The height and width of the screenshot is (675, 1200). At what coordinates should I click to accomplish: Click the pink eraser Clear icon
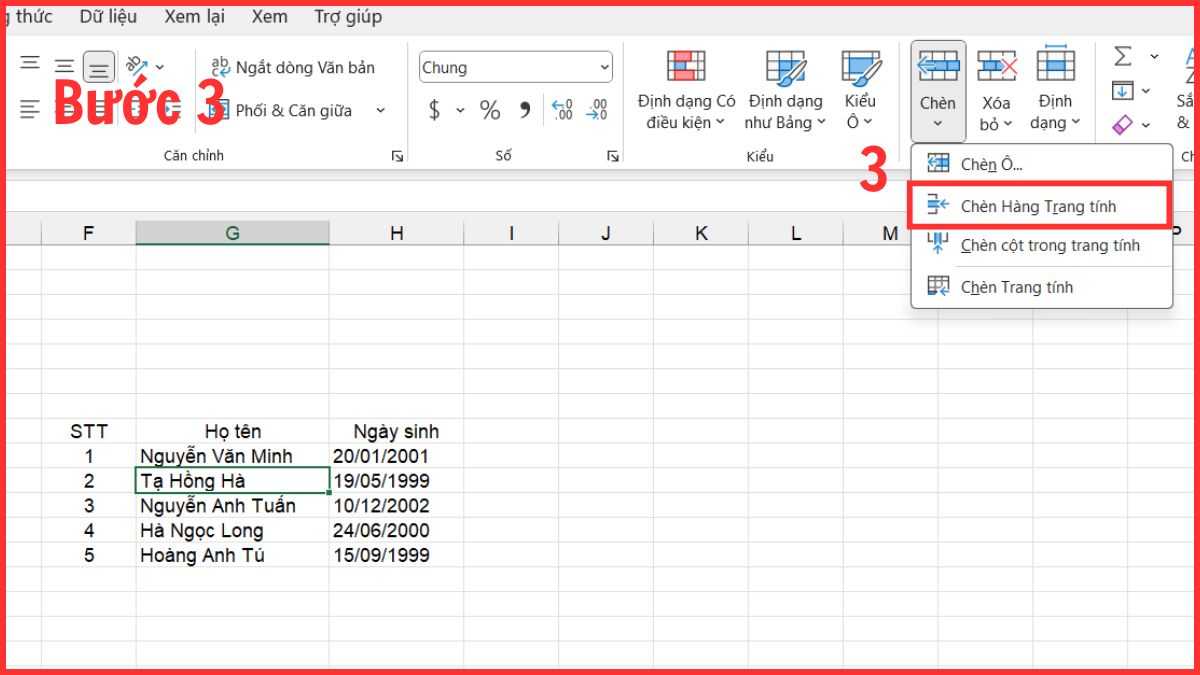[x=1122, y=124]
